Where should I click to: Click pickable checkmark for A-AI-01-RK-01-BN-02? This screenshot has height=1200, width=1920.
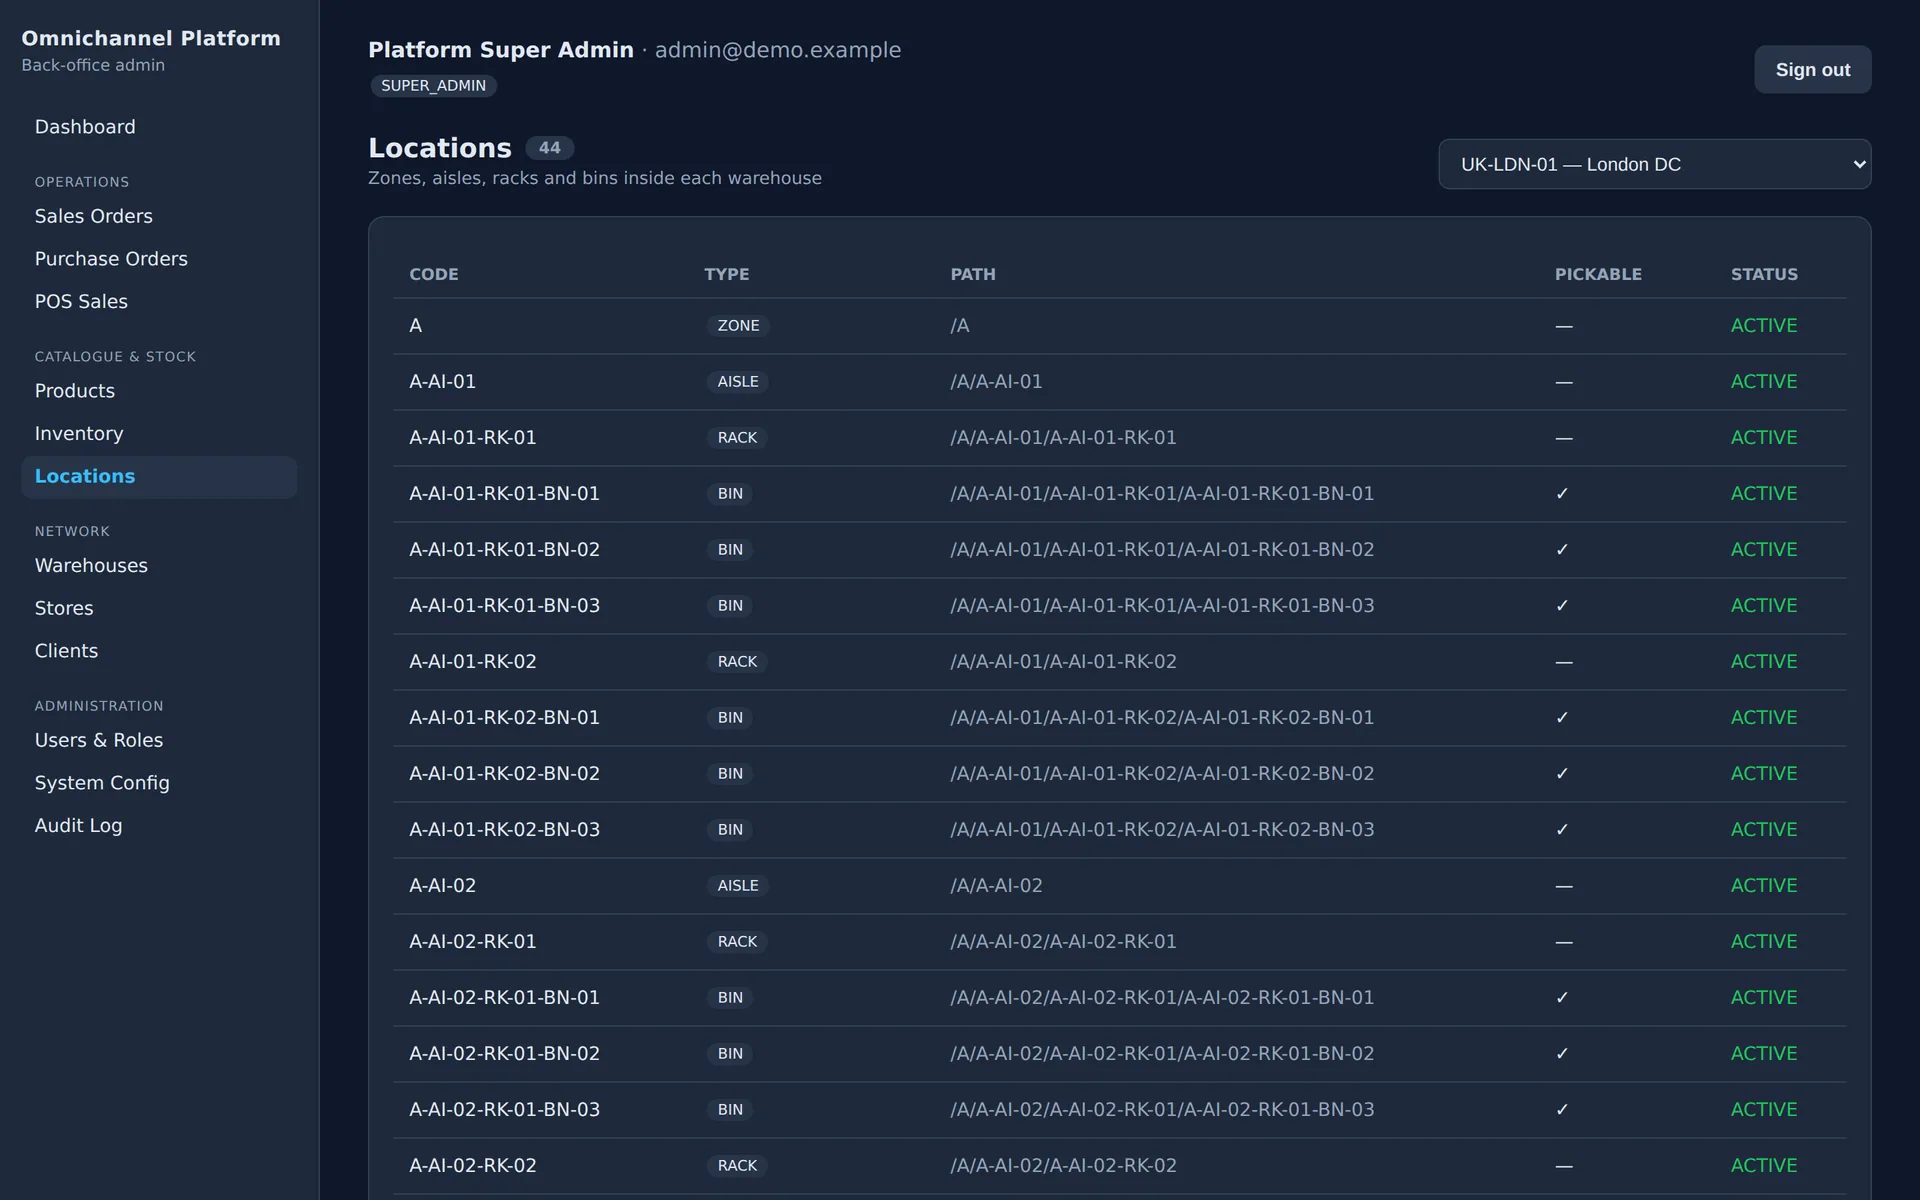(1562, 550)
